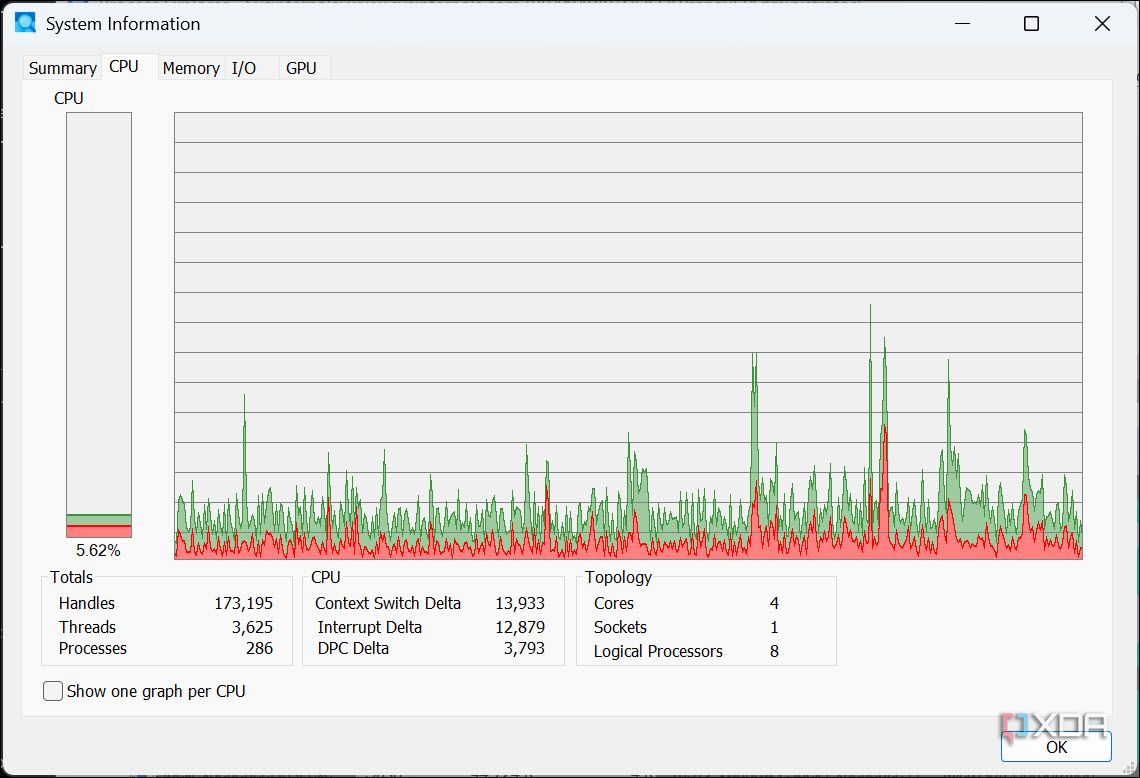The image size is (1140, 778).
Task: Switch to the Summary tab
Action: pos(62,68)
